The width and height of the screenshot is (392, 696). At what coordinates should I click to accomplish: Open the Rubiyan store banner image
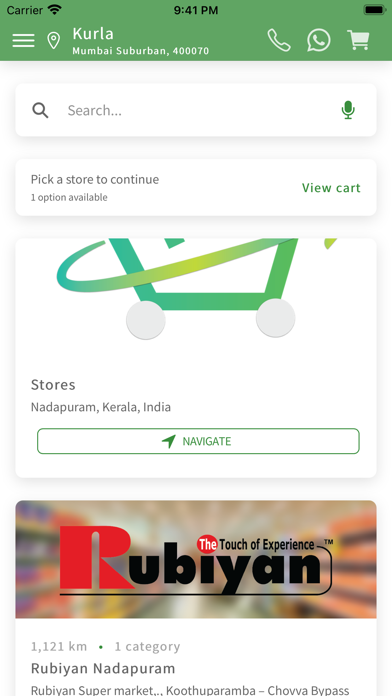[196, 559]
